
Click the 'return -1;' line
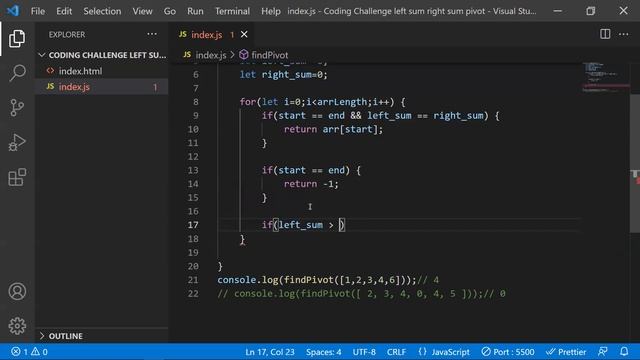tap(311, 184)
